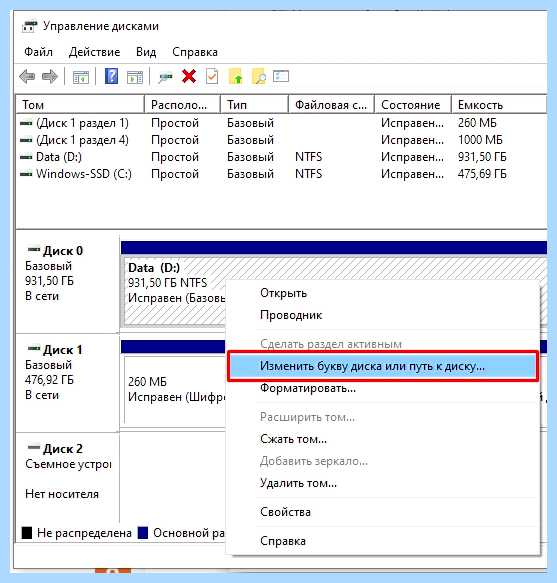Click the blue Основной раздел legend swatch
The width and height of the screenshot is (557, 583).
[143, 533]
